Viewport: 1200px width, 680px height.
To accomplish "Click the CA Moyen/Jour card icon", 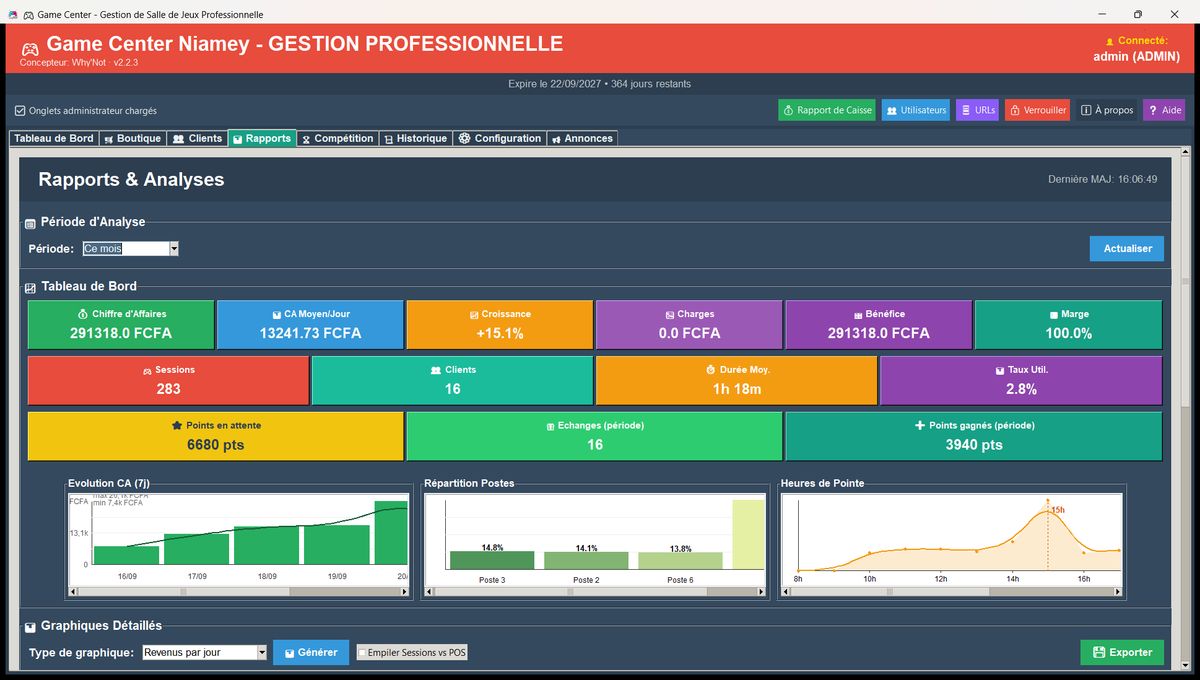I will click(276, 314).
